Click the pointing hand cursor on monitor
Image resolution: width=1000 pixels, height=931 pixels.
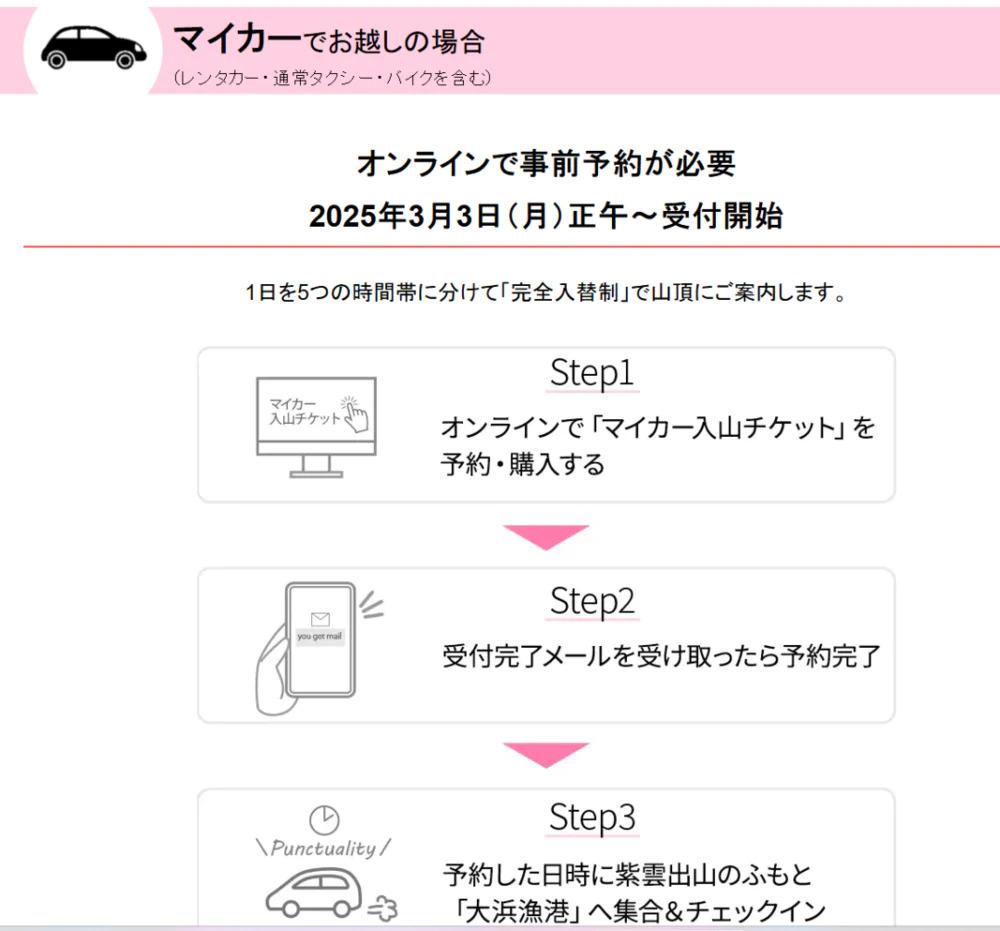356,414
